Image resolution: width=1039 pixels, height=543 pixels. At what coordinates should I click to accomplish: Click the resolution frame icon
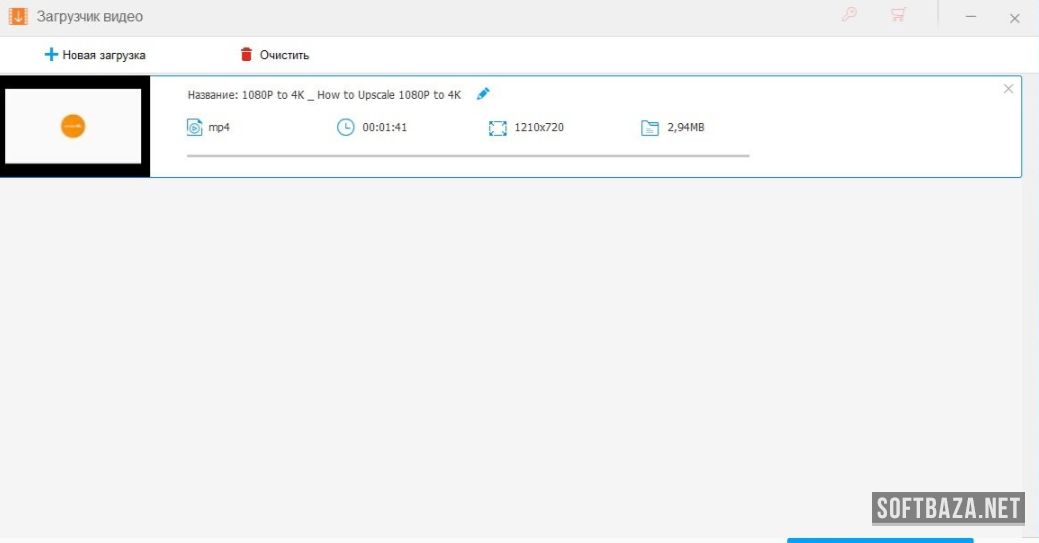tap(497, 128)
